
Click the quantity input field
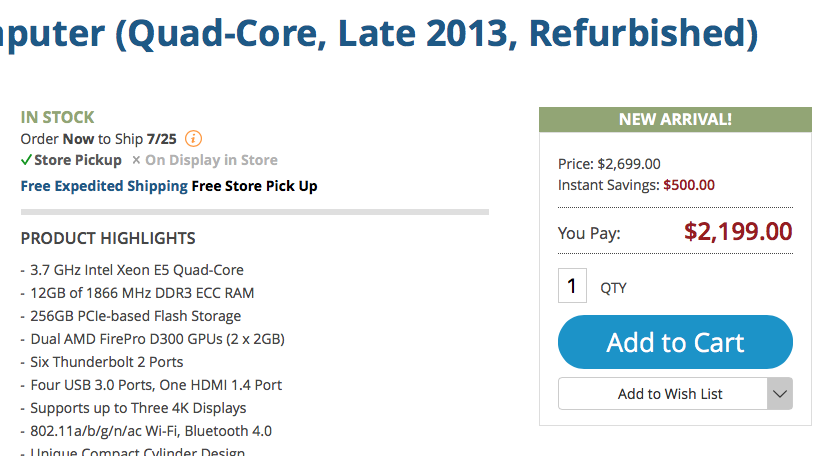coord(572,287)
